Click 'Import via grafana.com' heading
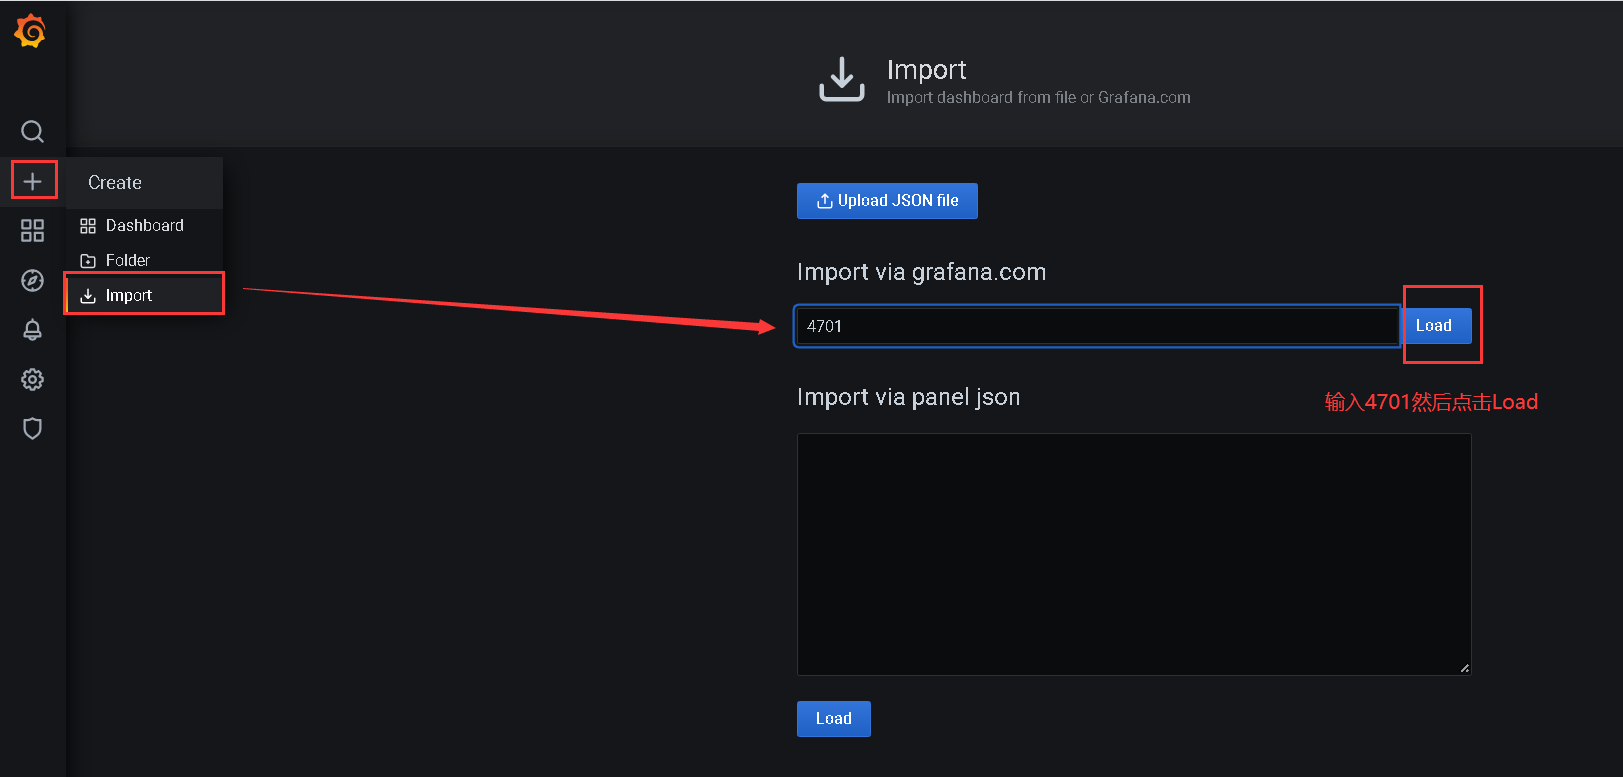Screen dimensions: 1623x777 point(921,272)
